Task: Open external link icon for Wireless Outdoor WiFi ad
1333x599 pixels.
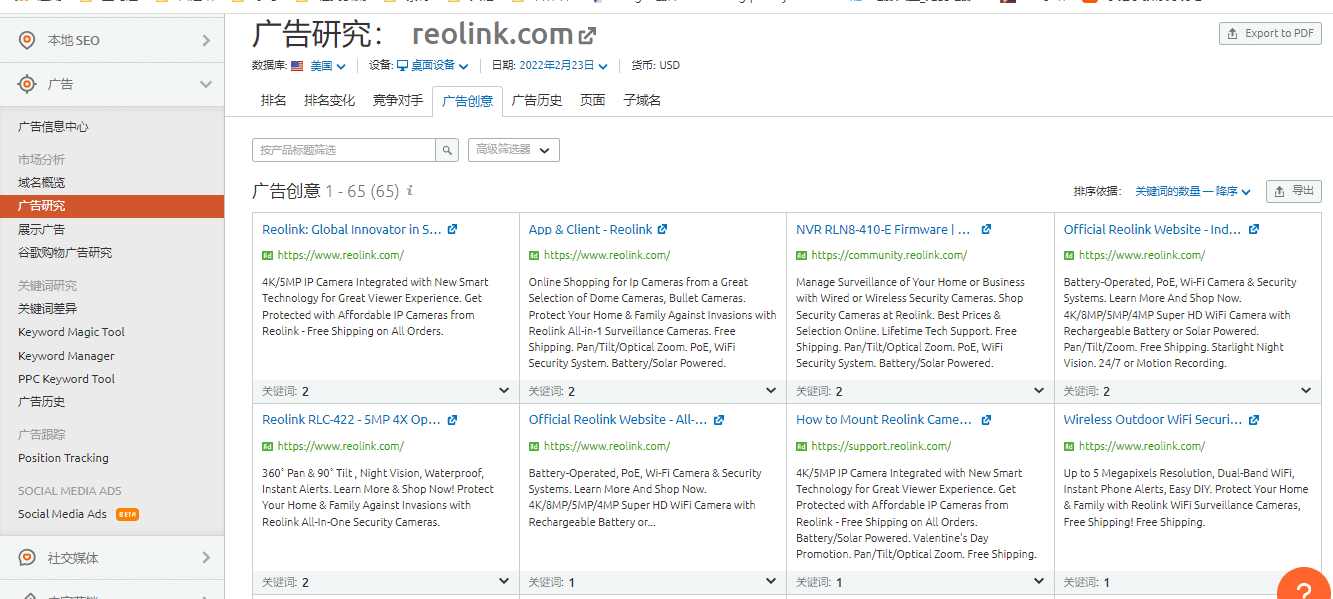Action: tap(1254, 420)
